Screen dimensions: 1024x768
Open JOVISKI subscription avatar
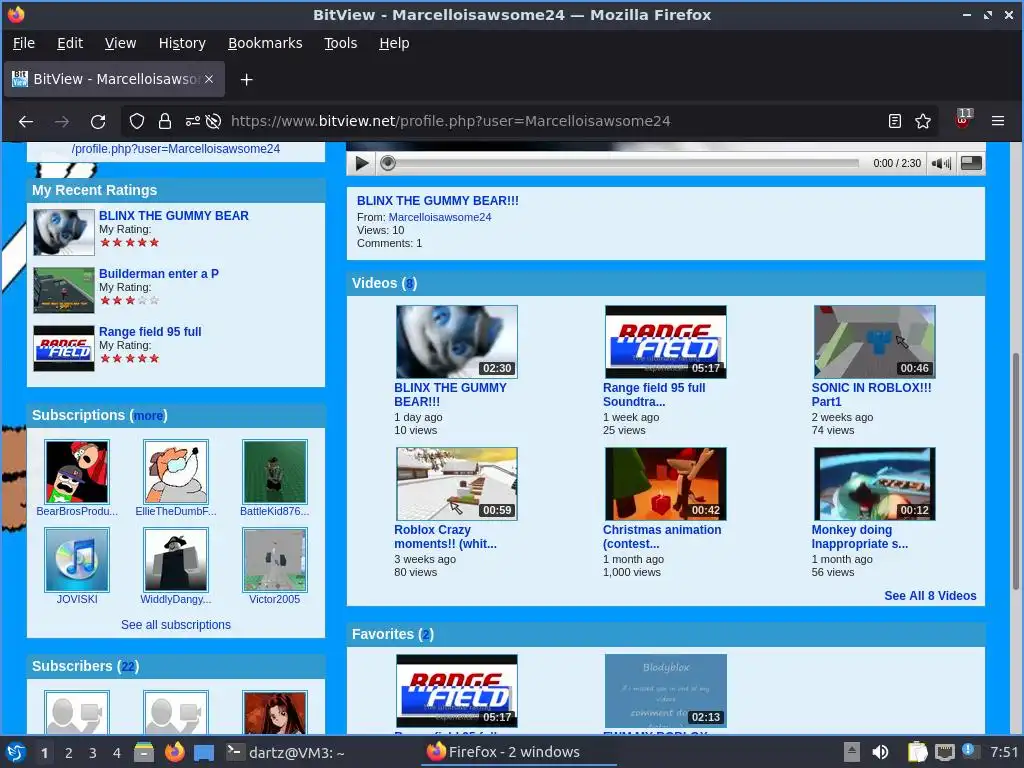point(77,560)
